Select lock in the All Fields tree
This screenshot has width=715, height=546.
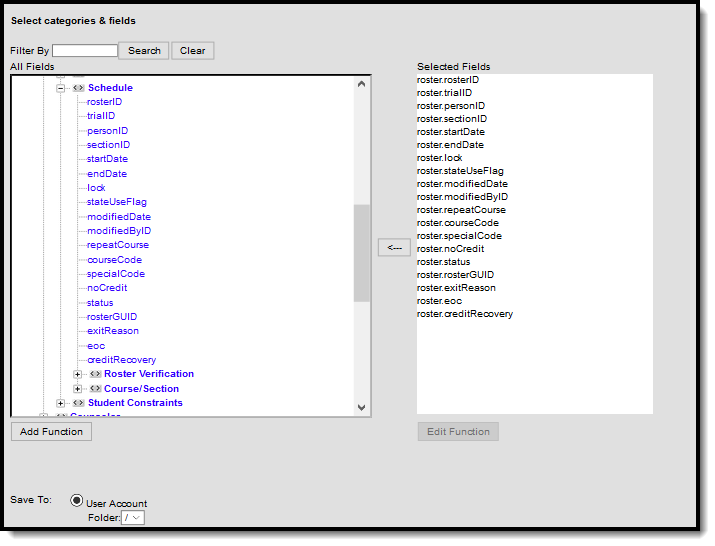96,188
